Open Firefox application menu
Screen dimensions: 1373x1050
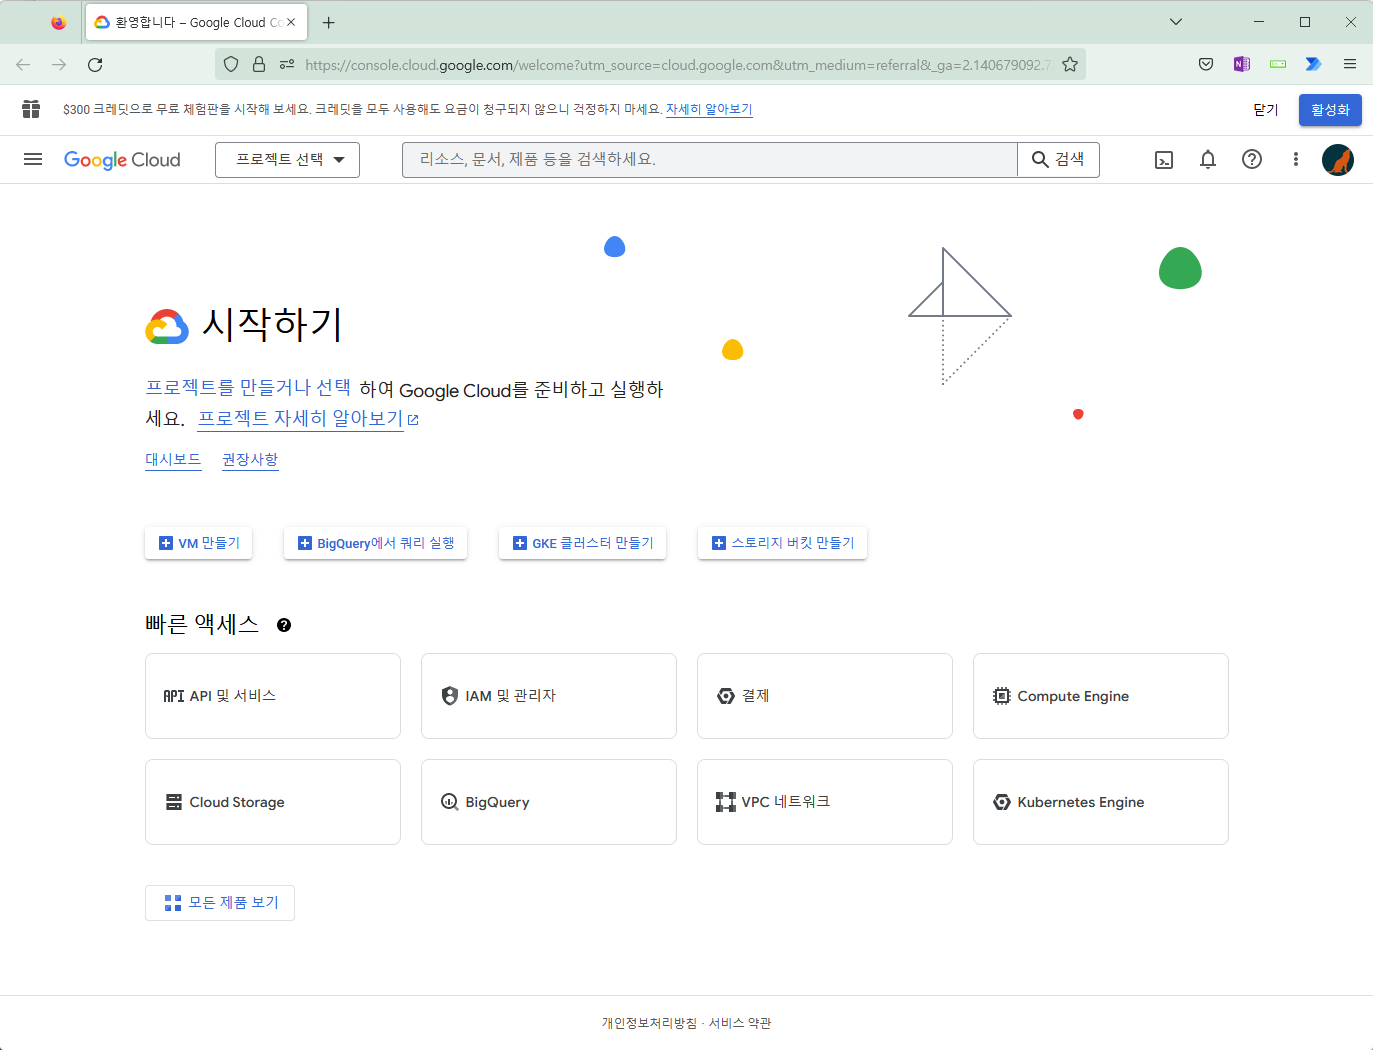pyautogui.click(x=1350, y=64)
